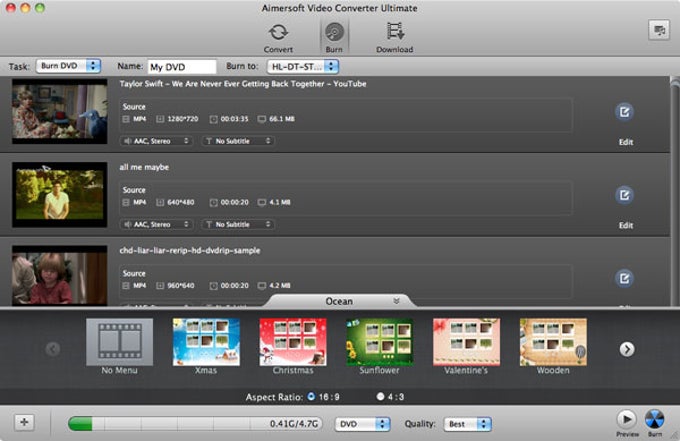
Task: Select the 4:3 aspect ratio
Action: (380, 396)
